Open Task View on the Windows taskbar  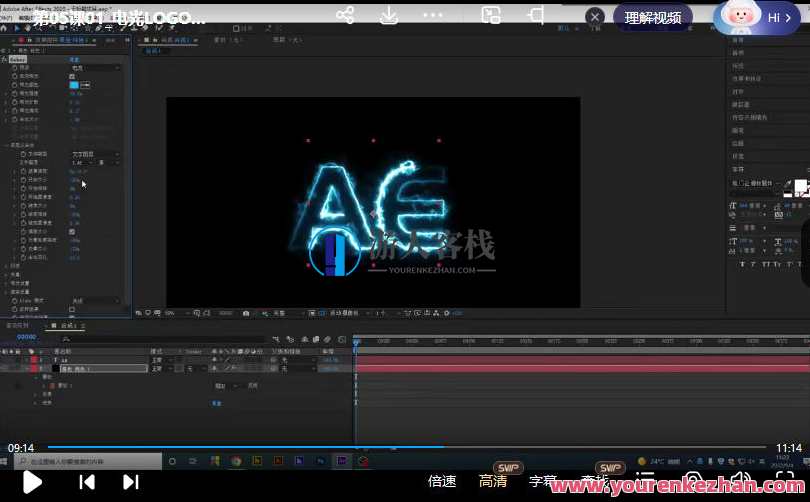click(x=192, y=461)
